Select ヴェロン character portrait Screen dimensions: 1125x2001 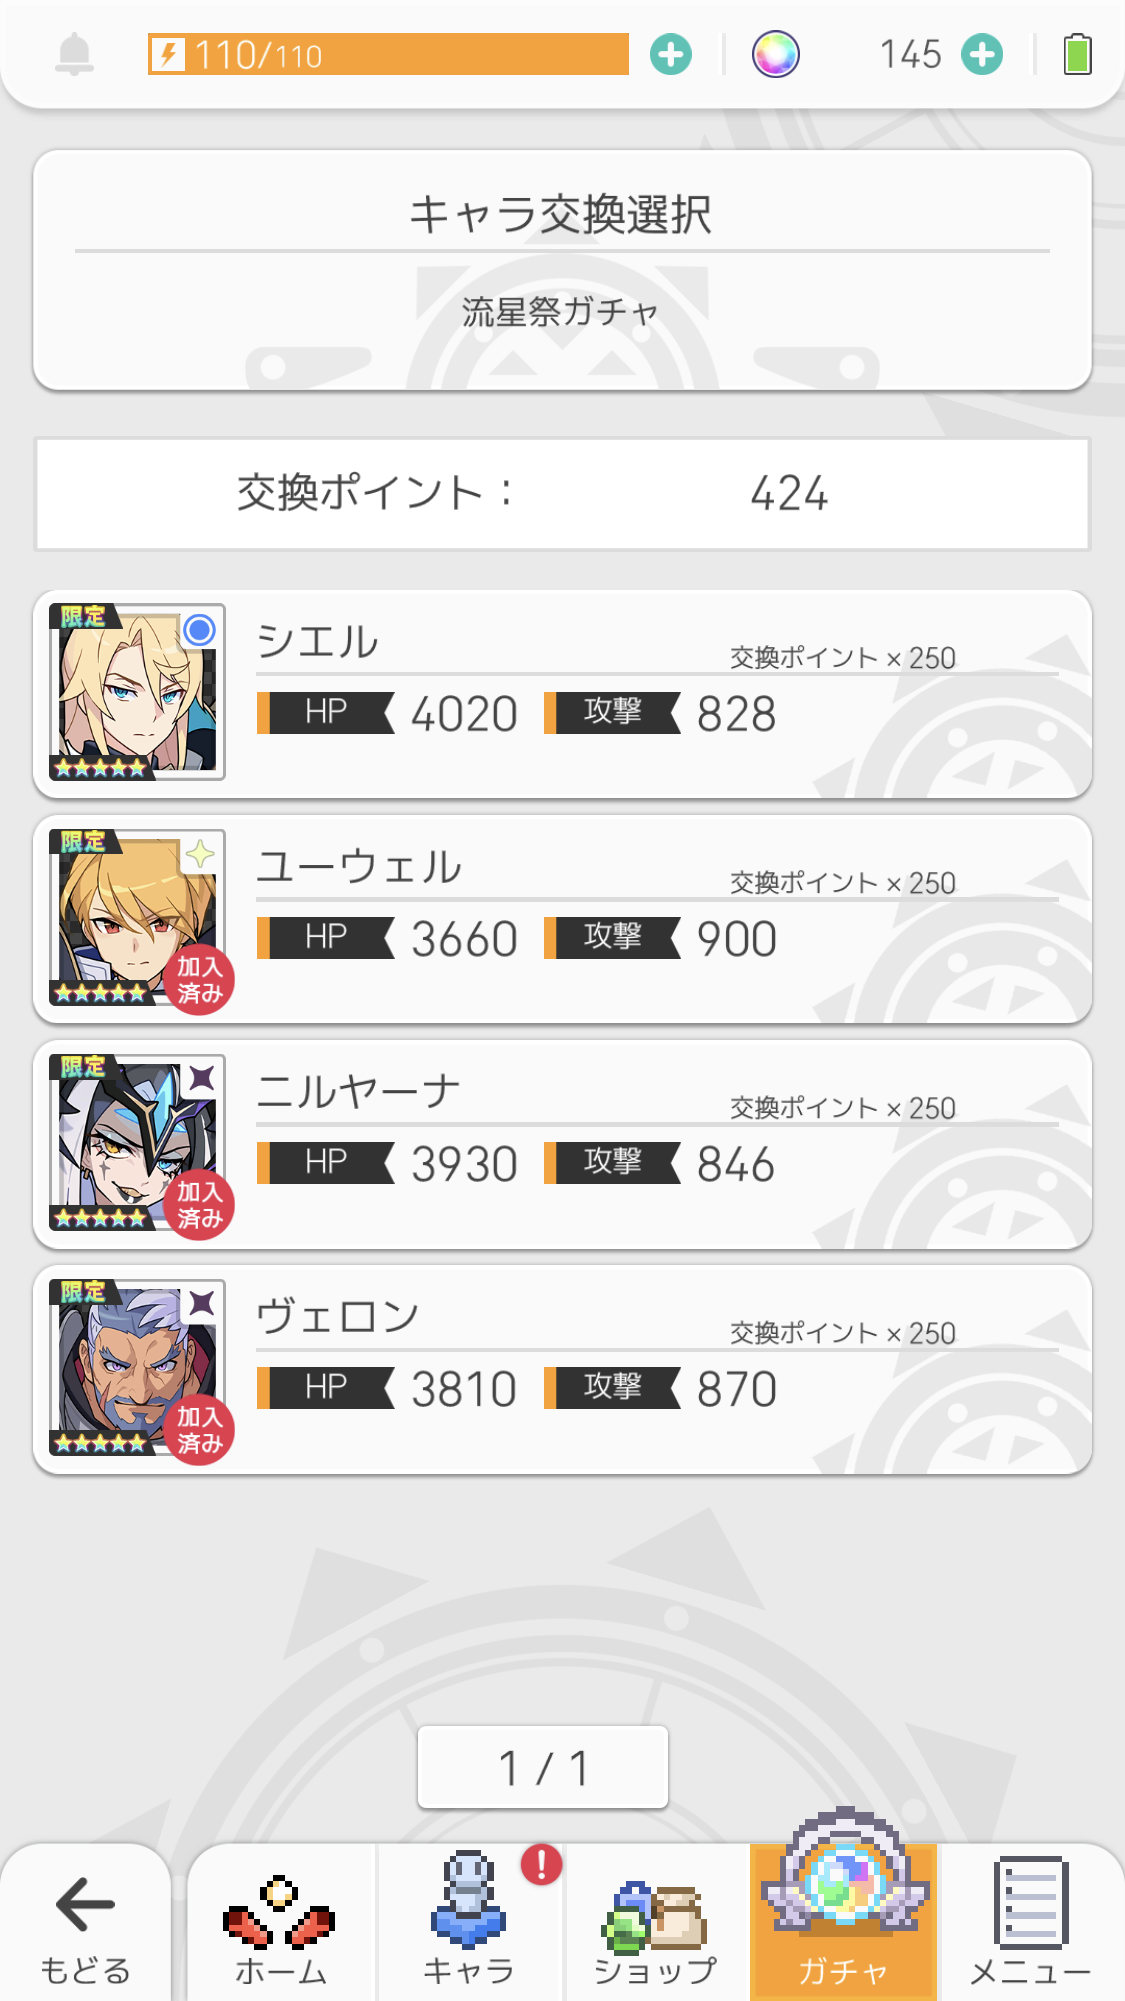pyautogui.click(x=137, y=1367)
